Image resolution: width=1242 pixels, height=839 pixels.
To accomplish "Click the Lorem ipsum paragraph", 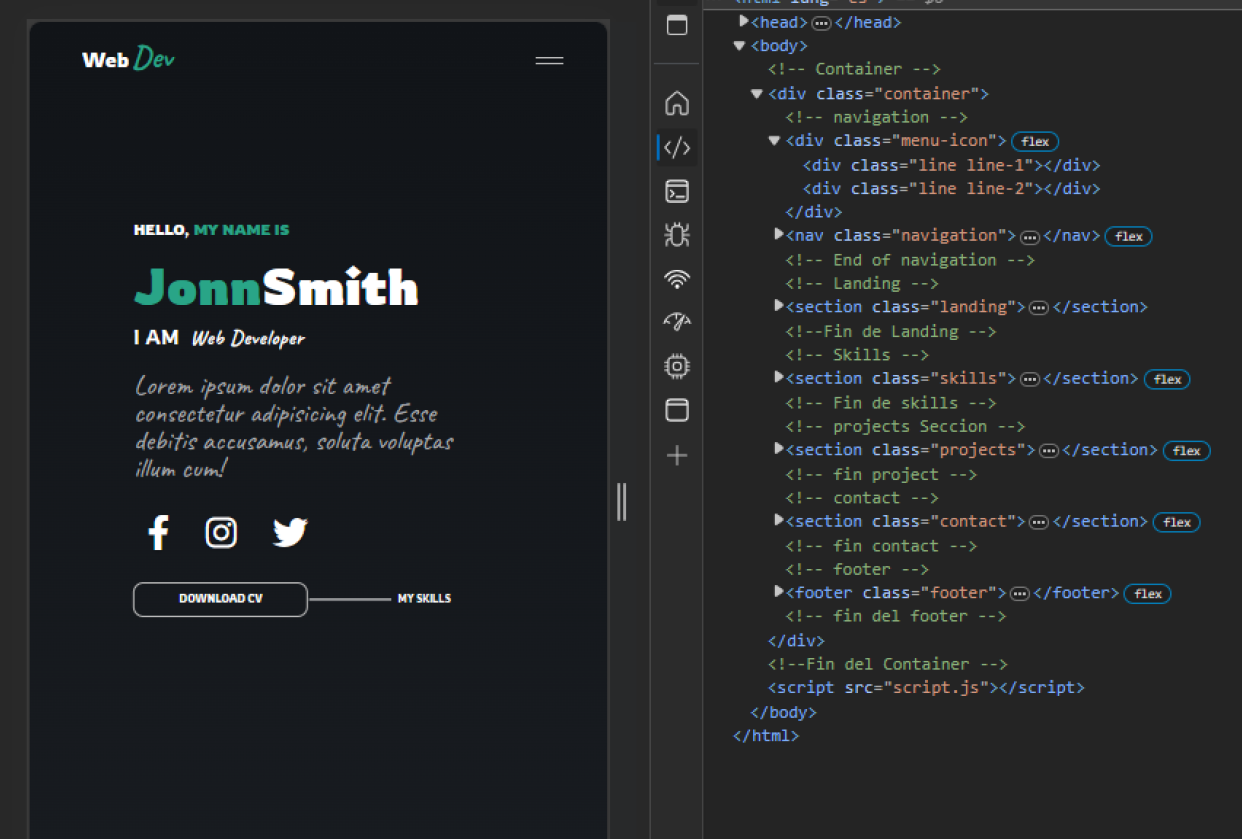I will [x=294, y=427].
